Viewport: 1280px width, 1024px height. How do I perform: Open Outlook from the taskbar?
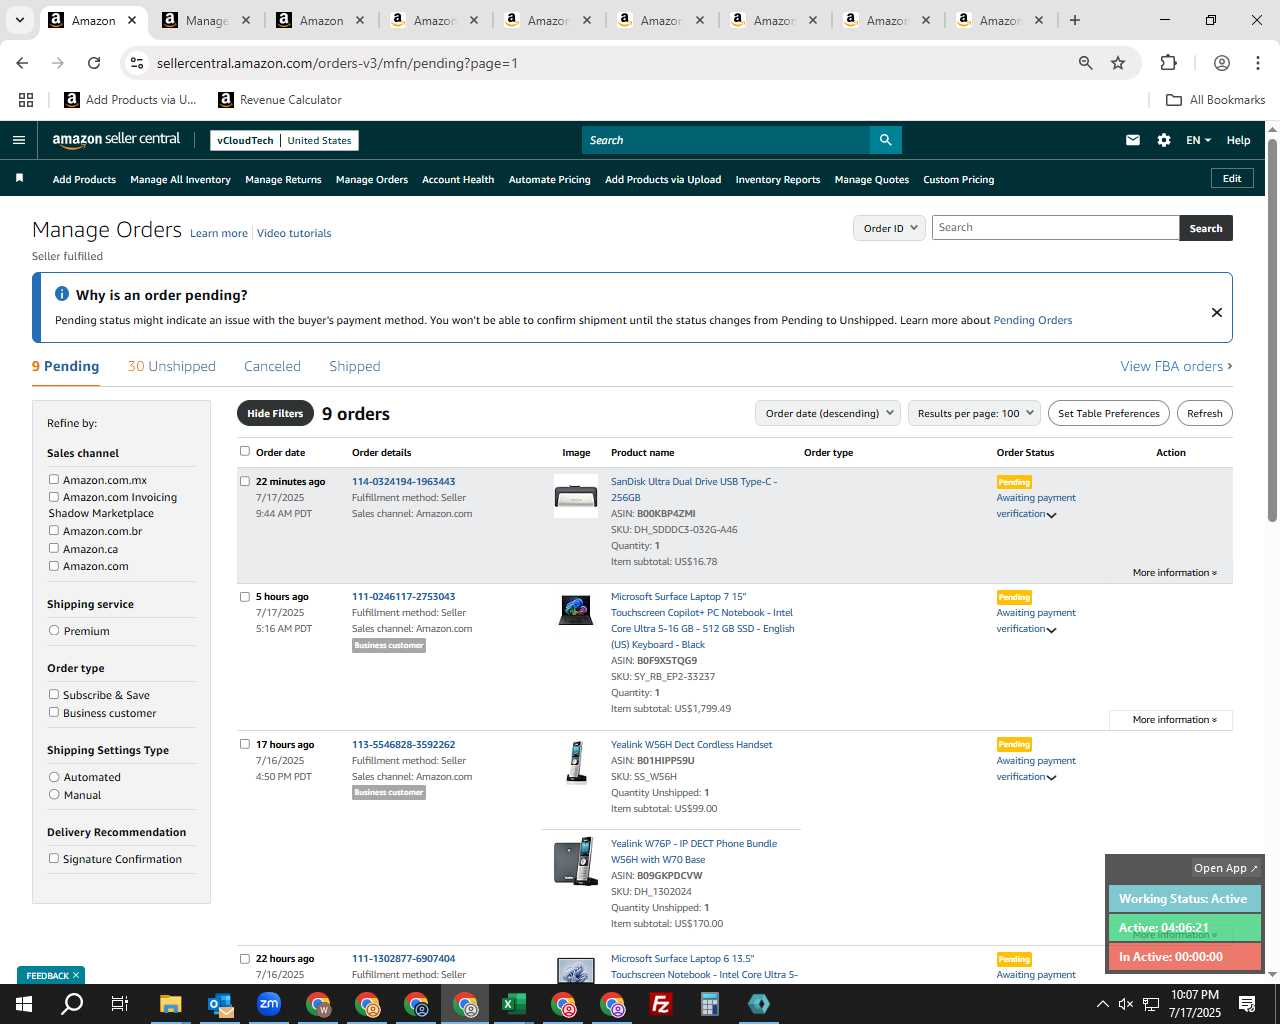[x=219, y=1004]
